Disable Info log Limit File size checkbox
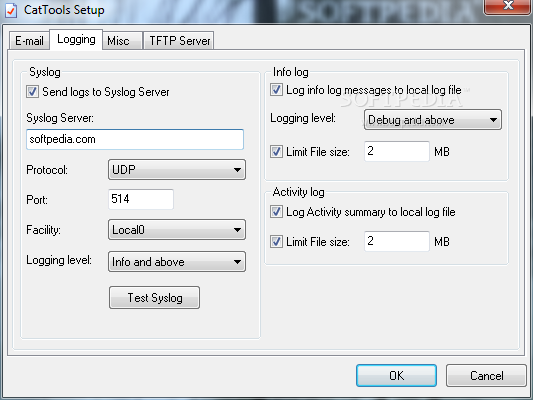This screenshot has width=533, height=400. (276, 152)
